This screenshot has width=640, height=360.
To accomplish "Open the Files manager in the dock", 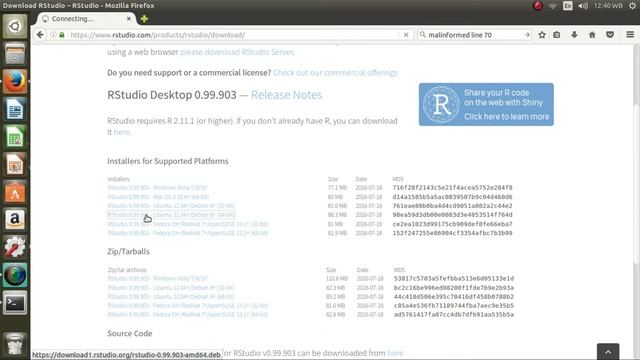I will [x=15, y=54].
